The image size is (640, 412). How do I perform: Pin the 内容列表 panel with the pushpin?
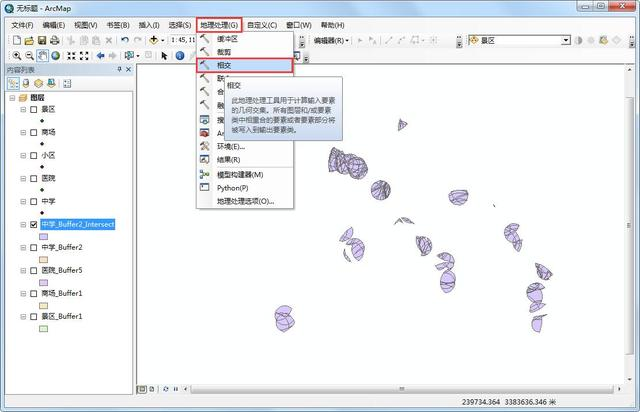tap(120, 69)
